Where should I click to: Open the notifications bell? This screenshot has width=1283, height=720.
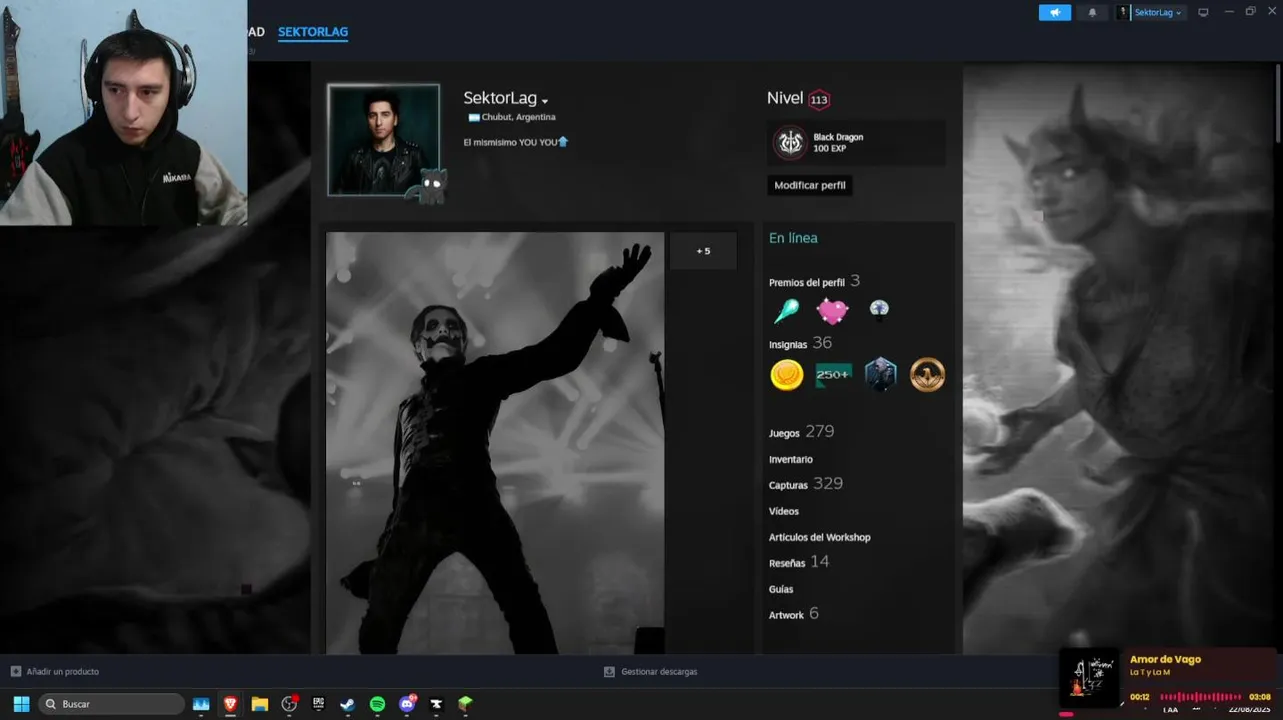[x=1092, y=13]
